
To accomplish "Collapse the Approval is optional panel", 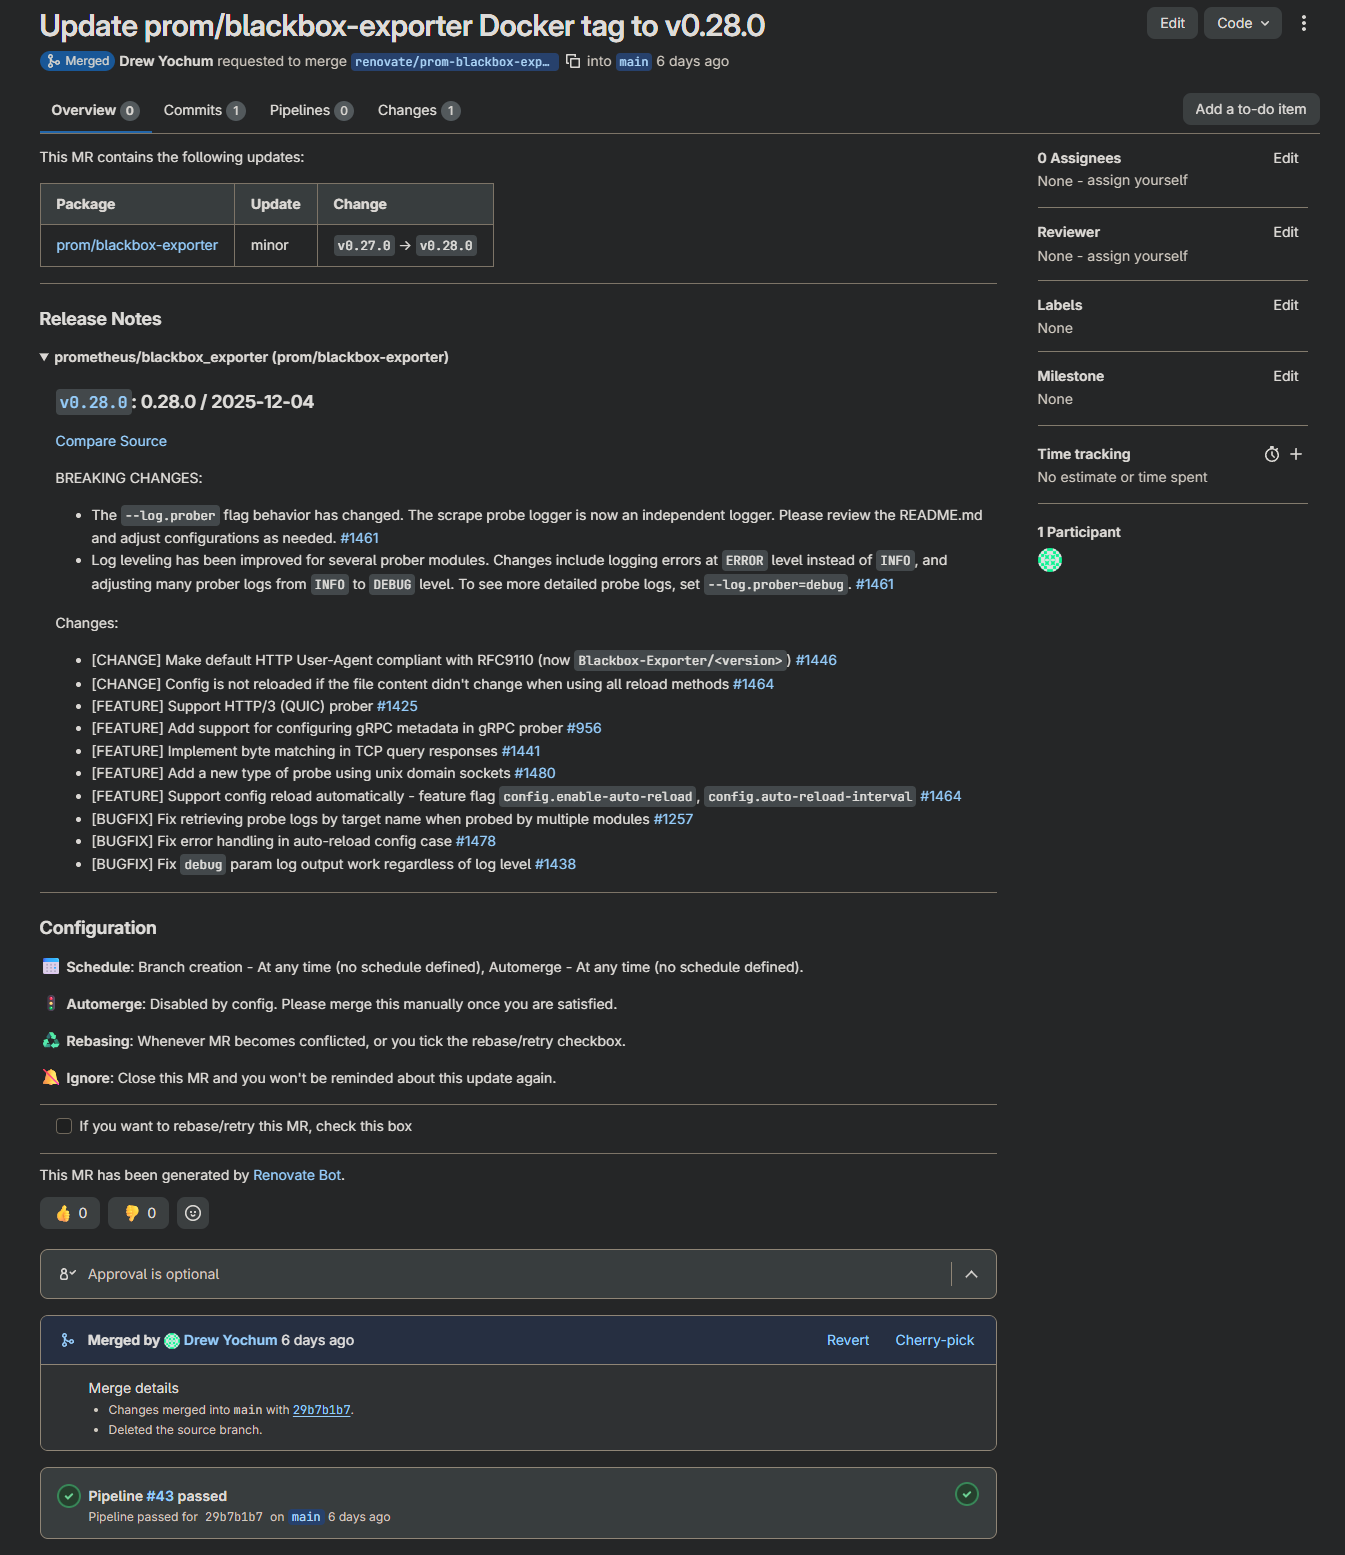I will (971, 1274).
